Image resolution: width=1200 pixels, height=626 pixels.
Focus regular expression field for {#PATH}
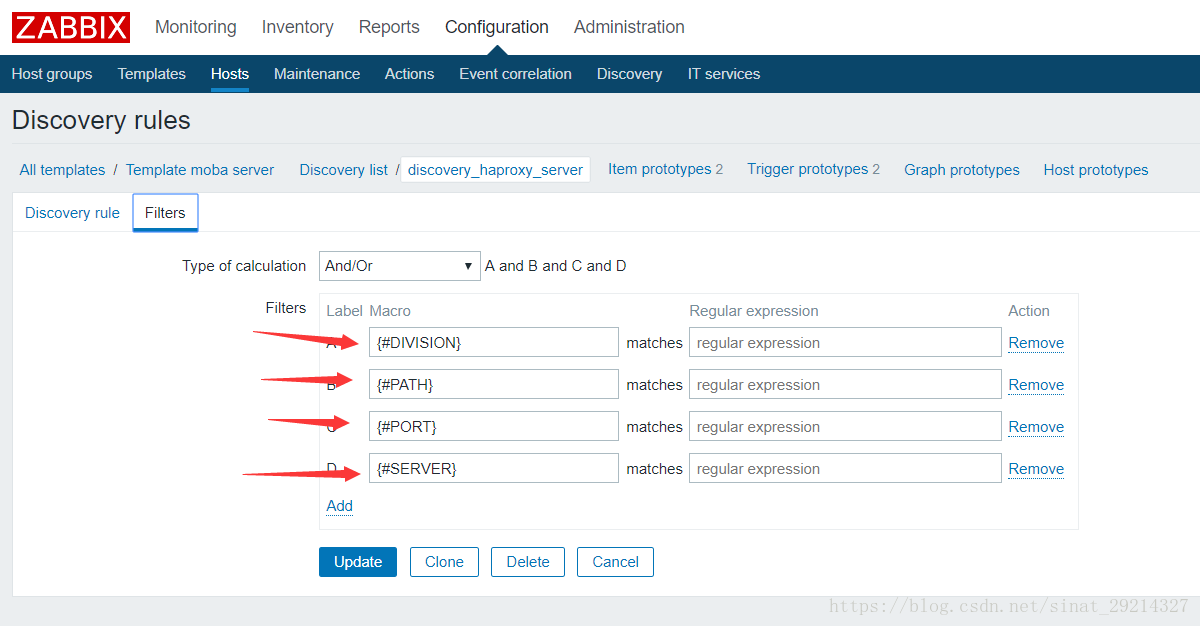(845, 384)
